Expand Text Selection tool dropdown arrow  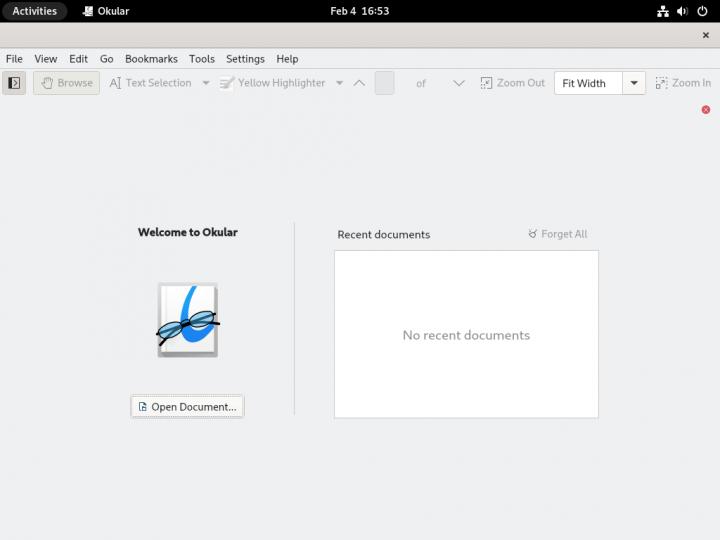click(x=206, y=83)
